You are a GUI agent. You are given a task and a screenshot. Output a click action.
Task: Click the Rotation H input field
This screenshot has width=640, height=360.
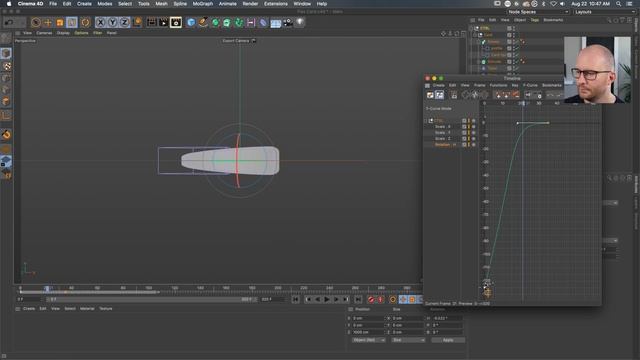point(448,318)
